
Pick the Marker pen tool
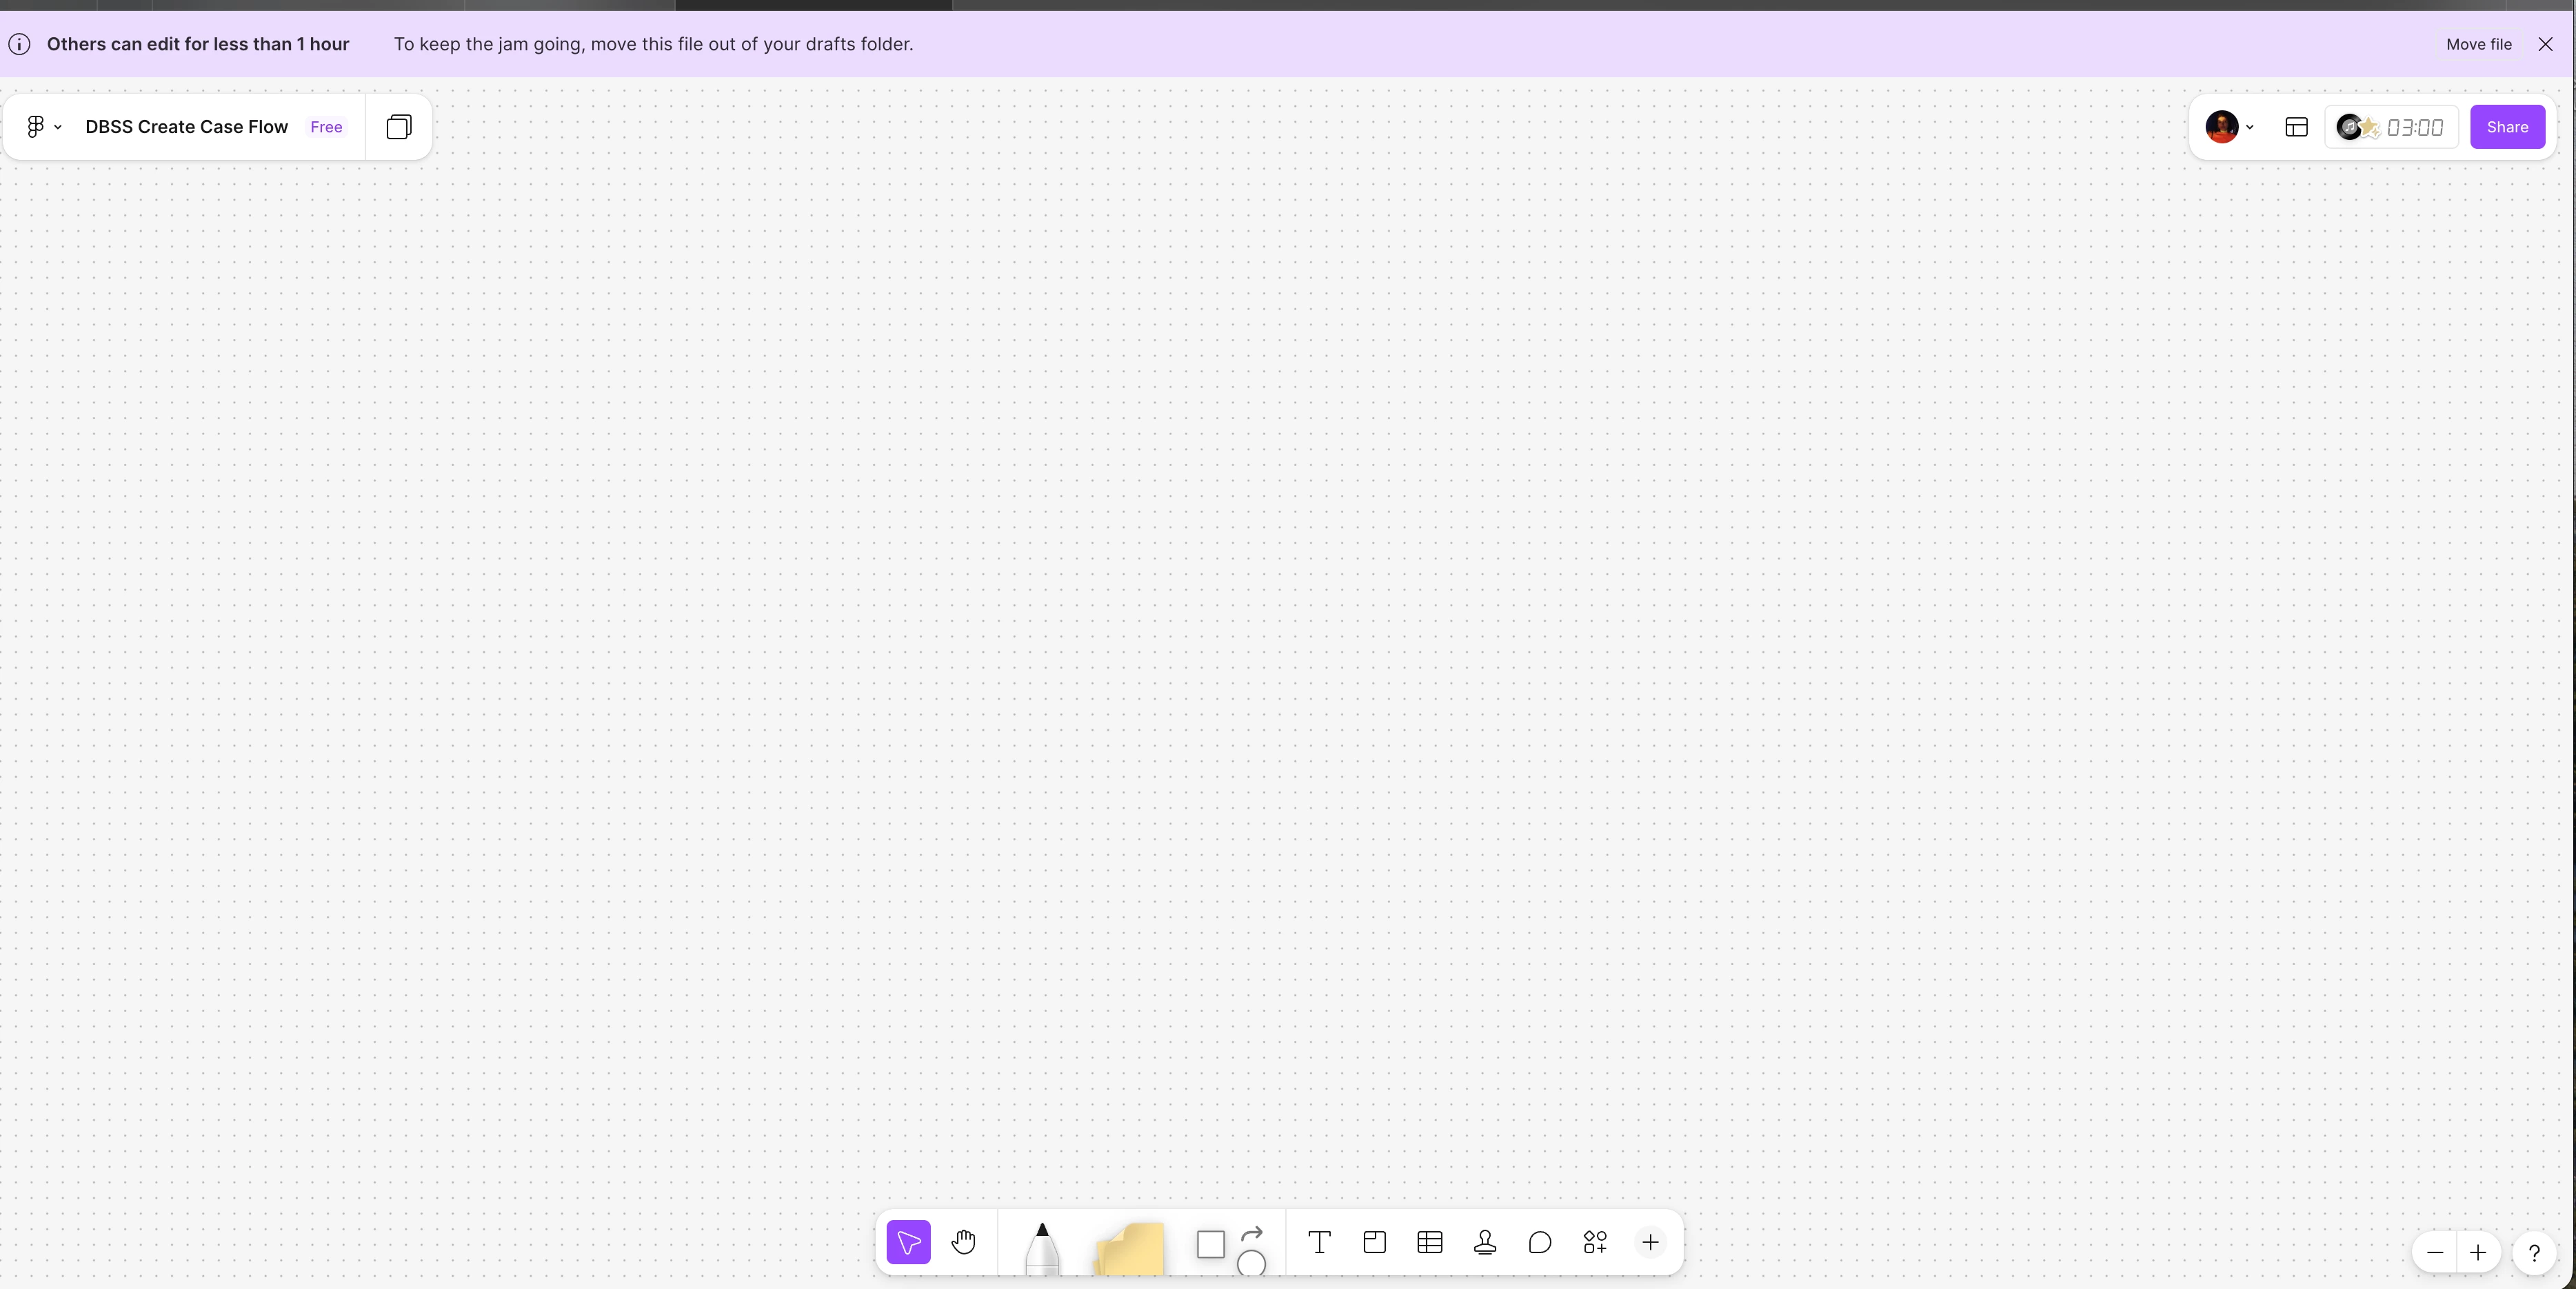click(1041, 1248)
